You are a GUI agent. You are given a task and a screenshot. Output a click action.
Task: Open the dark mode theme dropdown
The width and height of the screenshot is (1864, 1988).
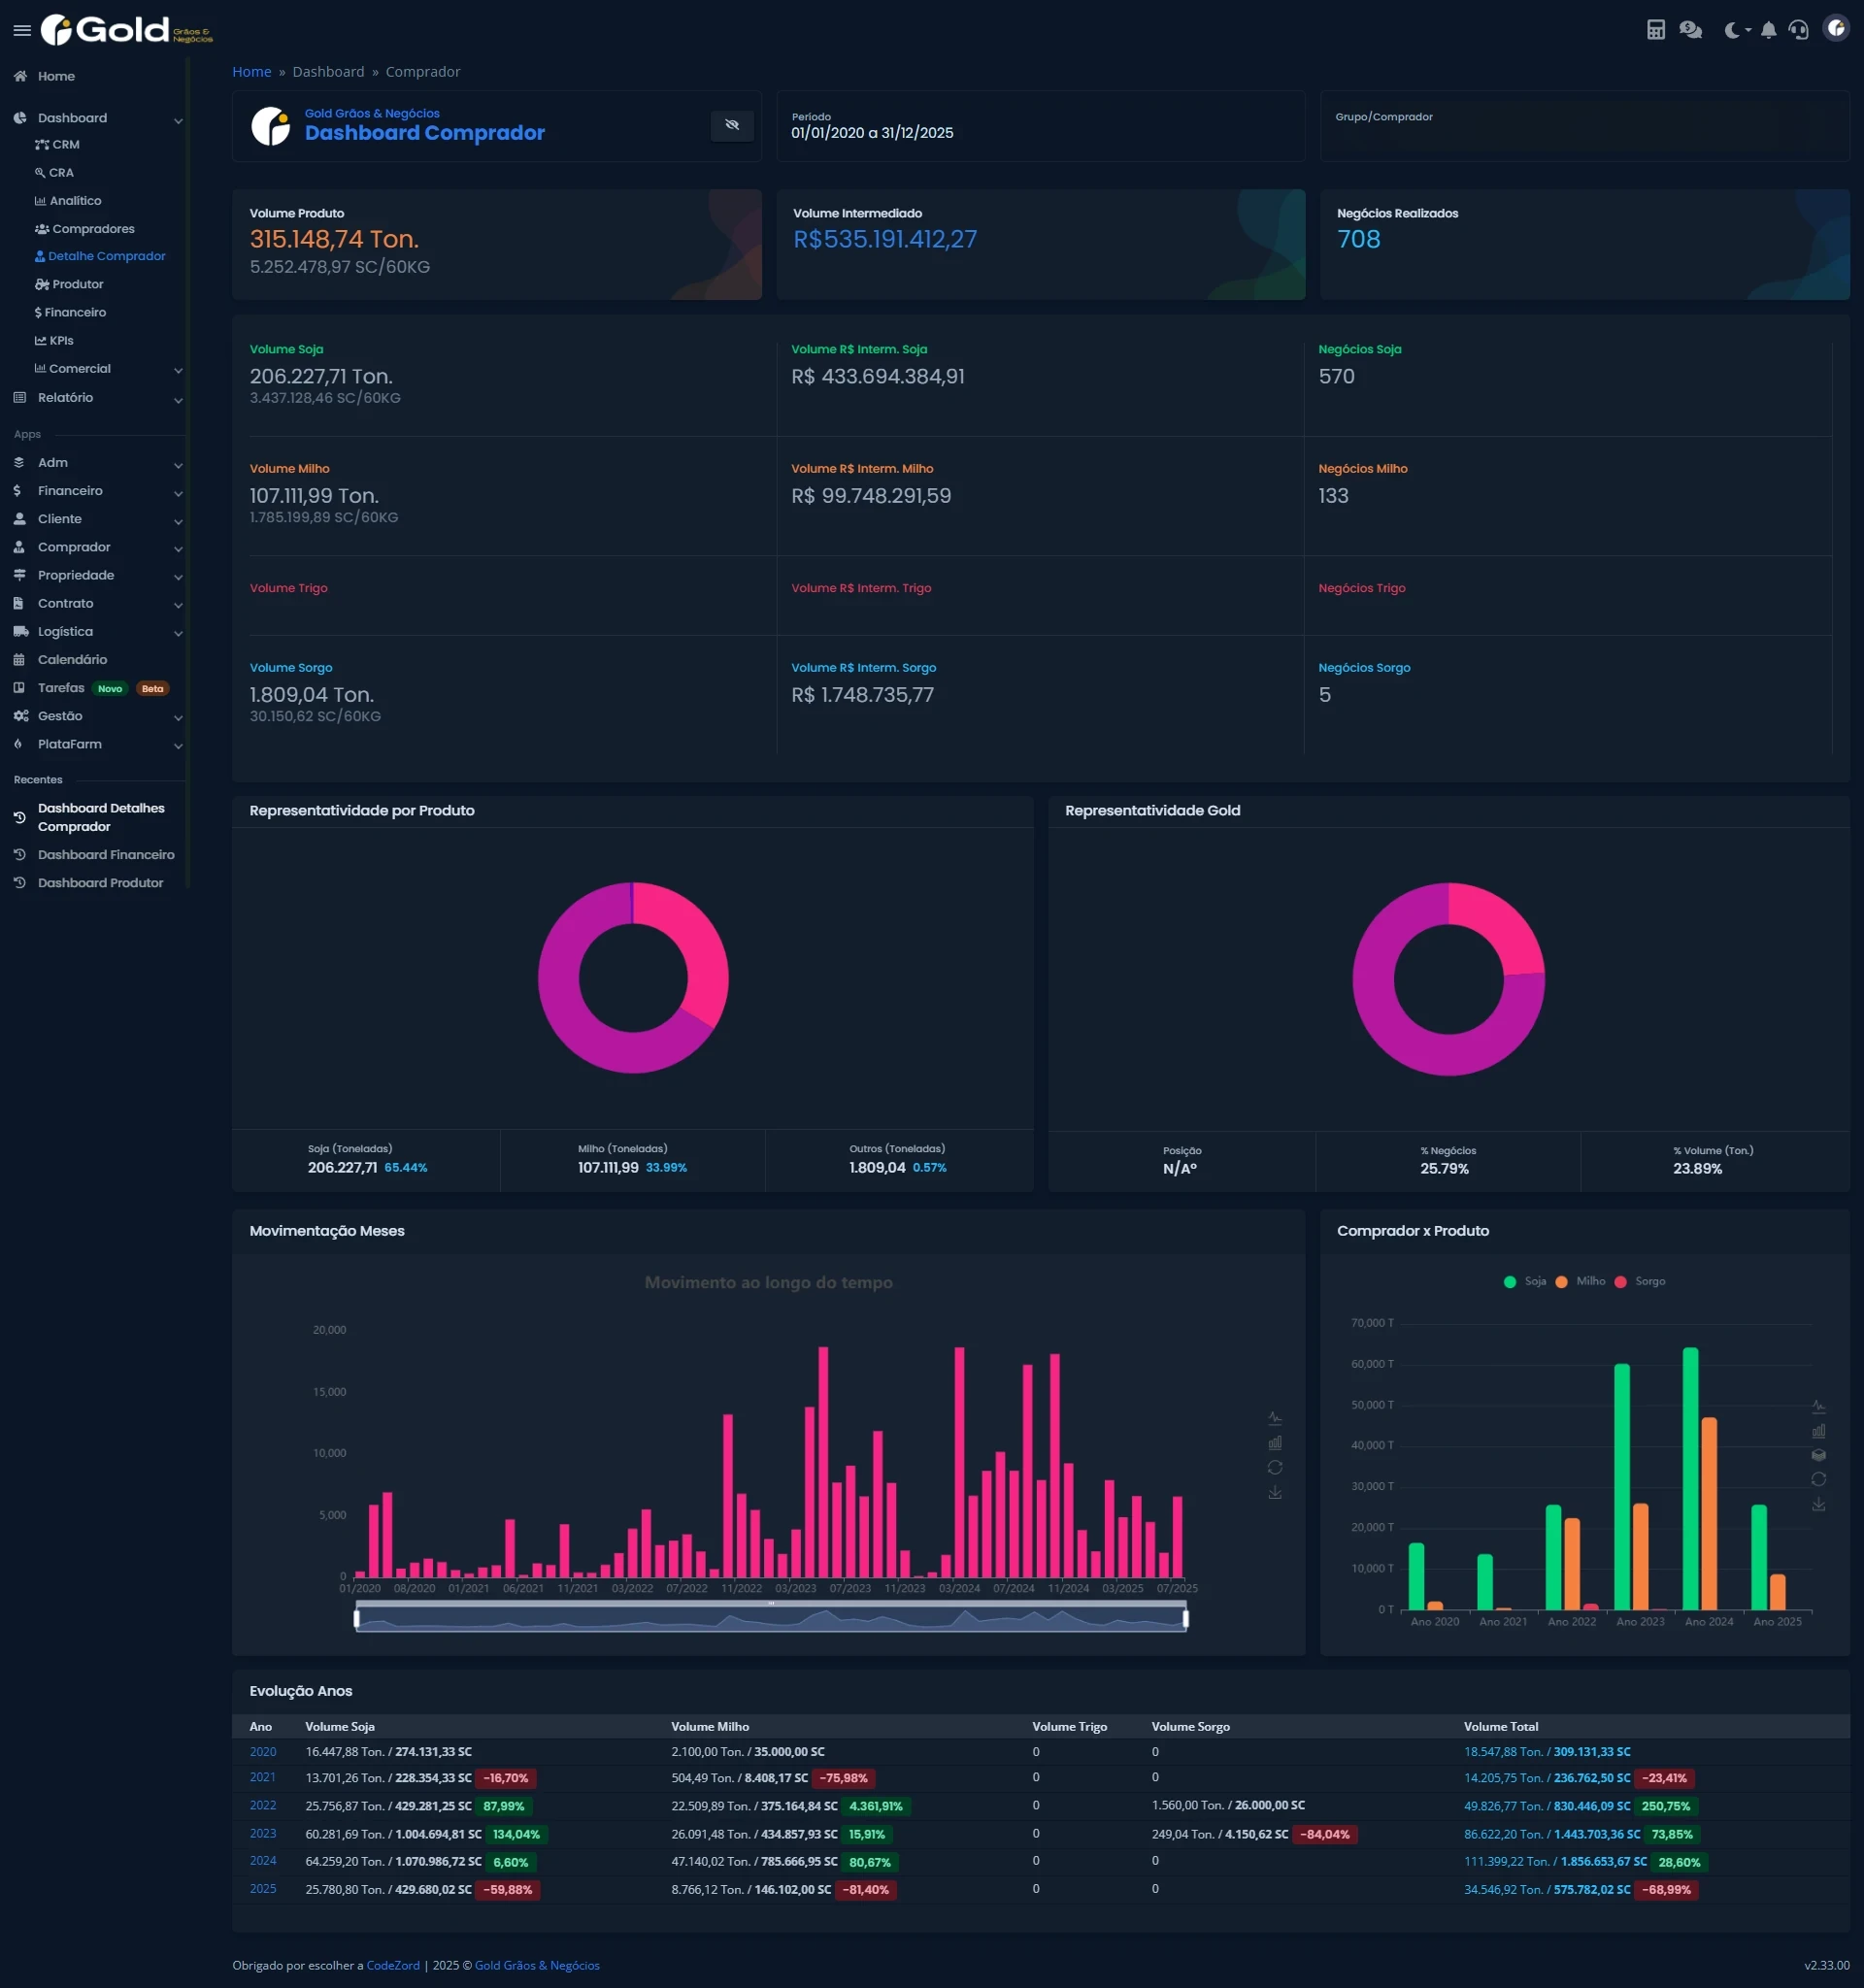click(x=1738, y=30)
